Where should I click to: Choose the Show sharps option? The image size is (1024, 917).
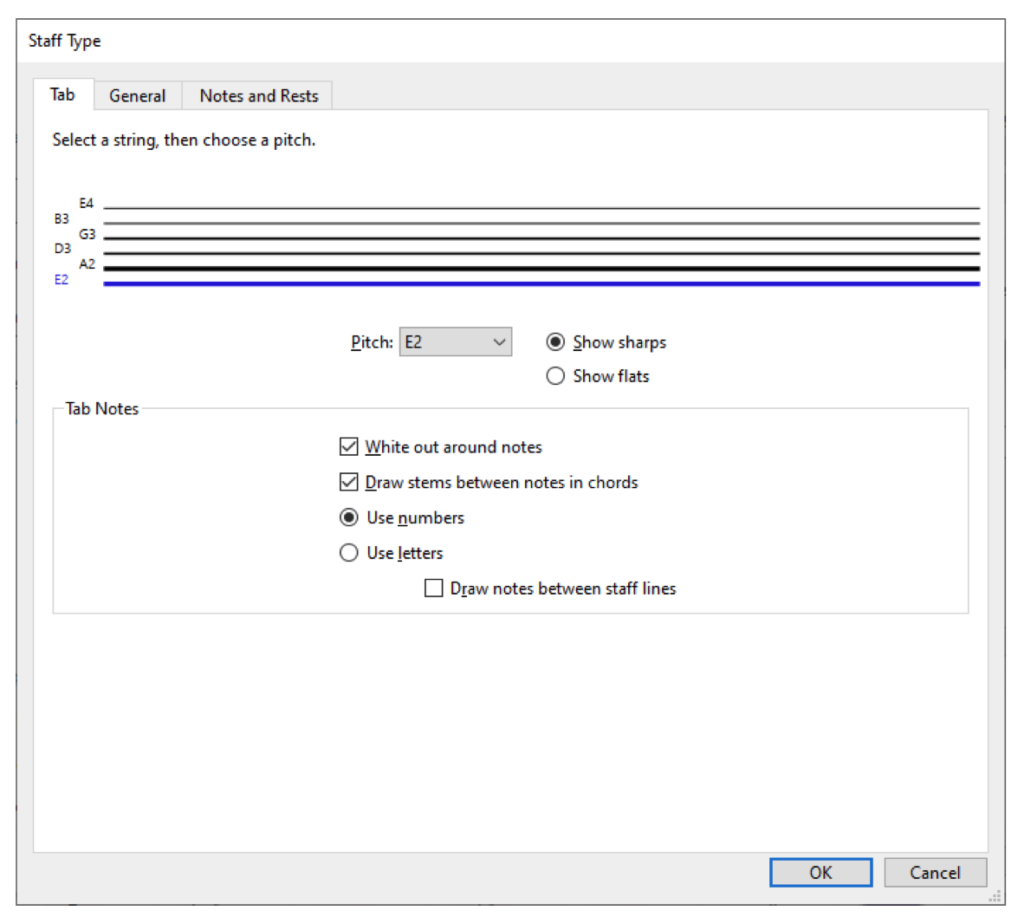pos(556,342)
